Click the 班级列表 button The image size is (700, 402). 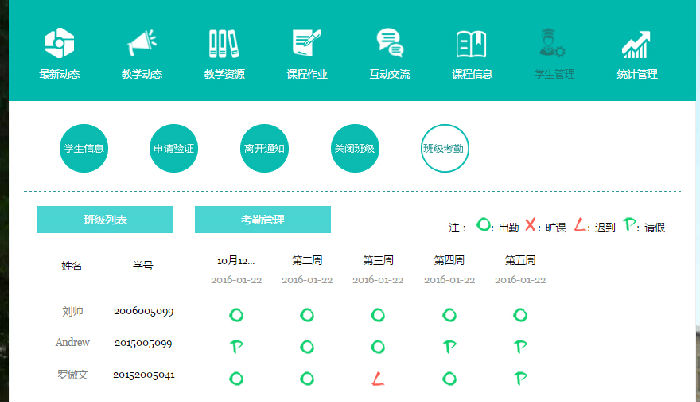tap(105, 219)
